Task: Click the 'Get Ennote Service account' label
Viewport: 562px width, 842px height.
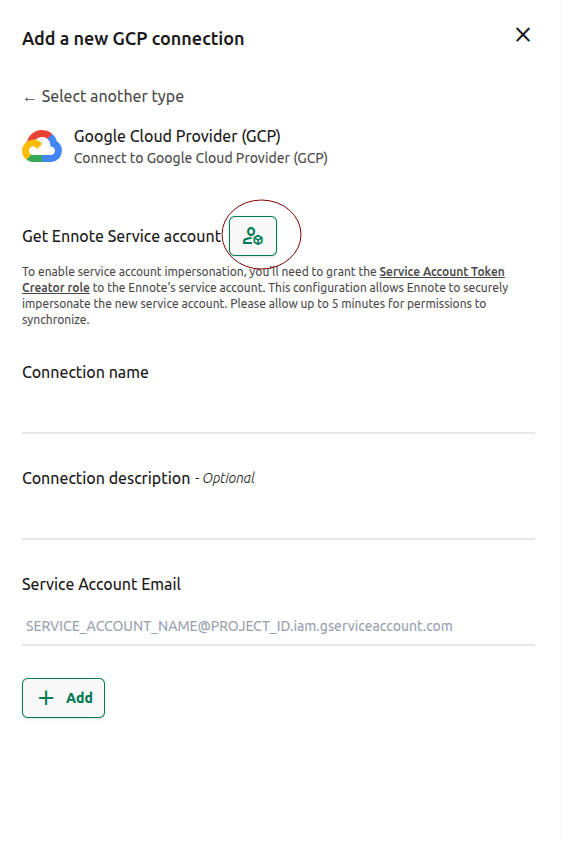Action: [121, 236]
